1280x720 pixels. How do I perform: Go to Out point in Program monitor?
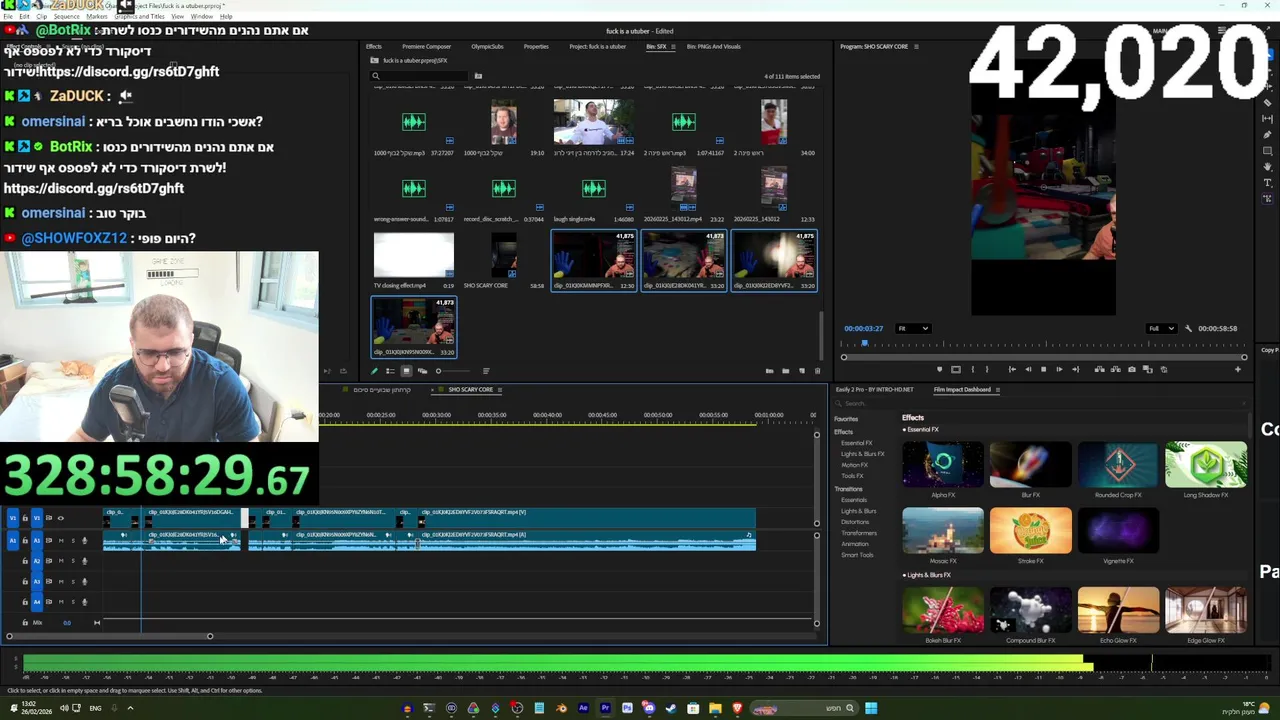point(1075,370)
